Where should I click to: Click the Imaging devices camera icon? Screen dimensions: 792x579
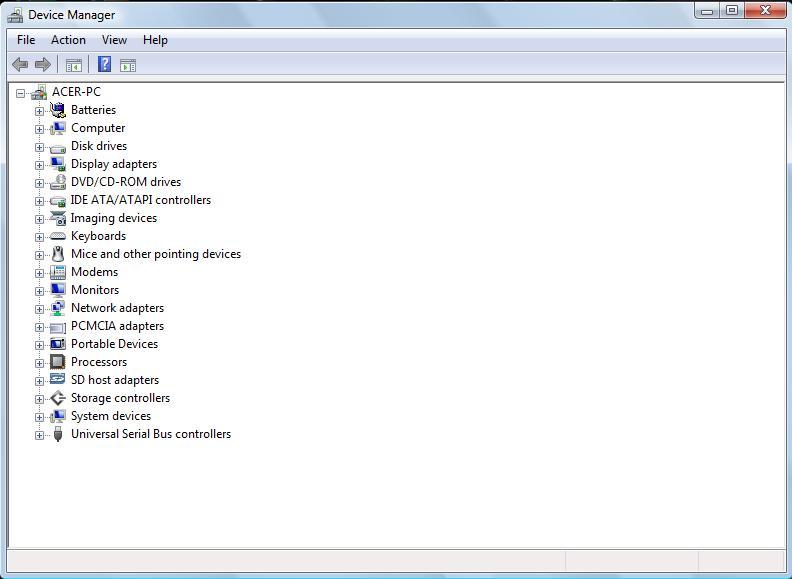58,218
